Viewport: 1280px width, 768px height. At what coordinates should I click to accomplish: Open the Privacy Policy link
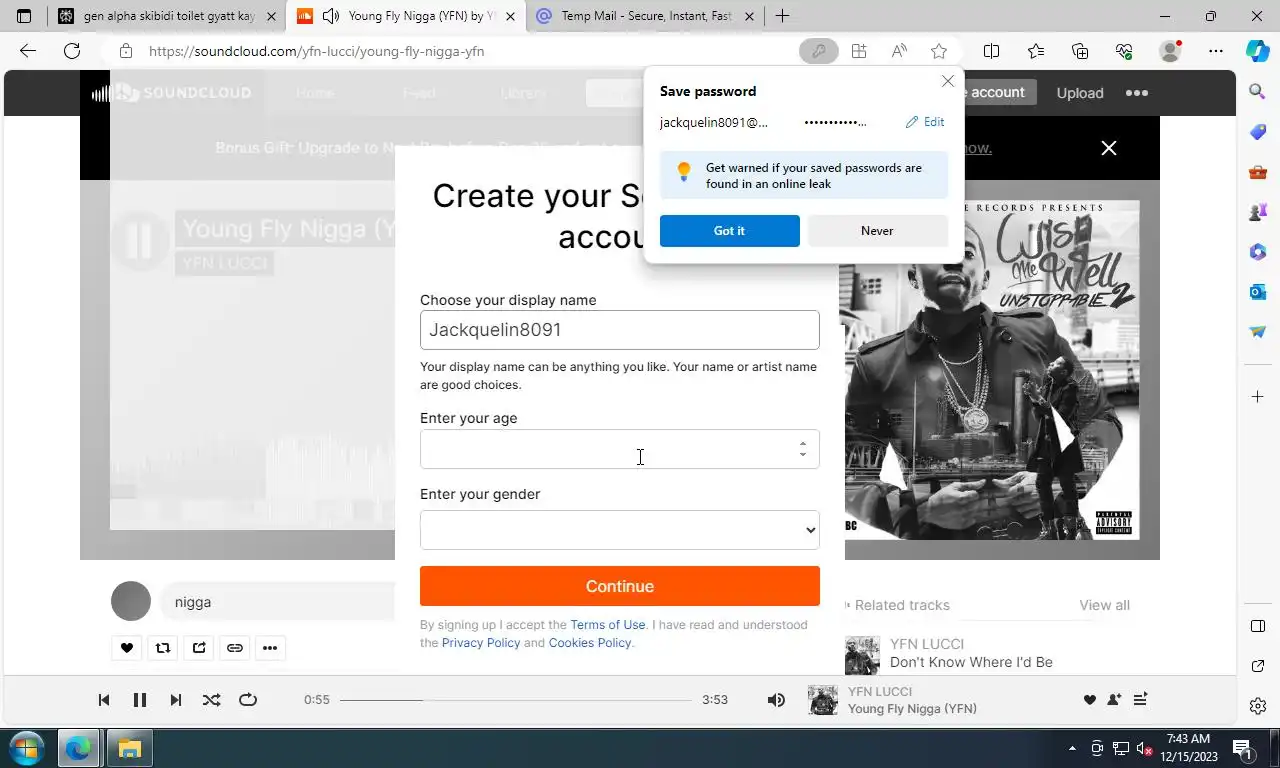point(481,643)
